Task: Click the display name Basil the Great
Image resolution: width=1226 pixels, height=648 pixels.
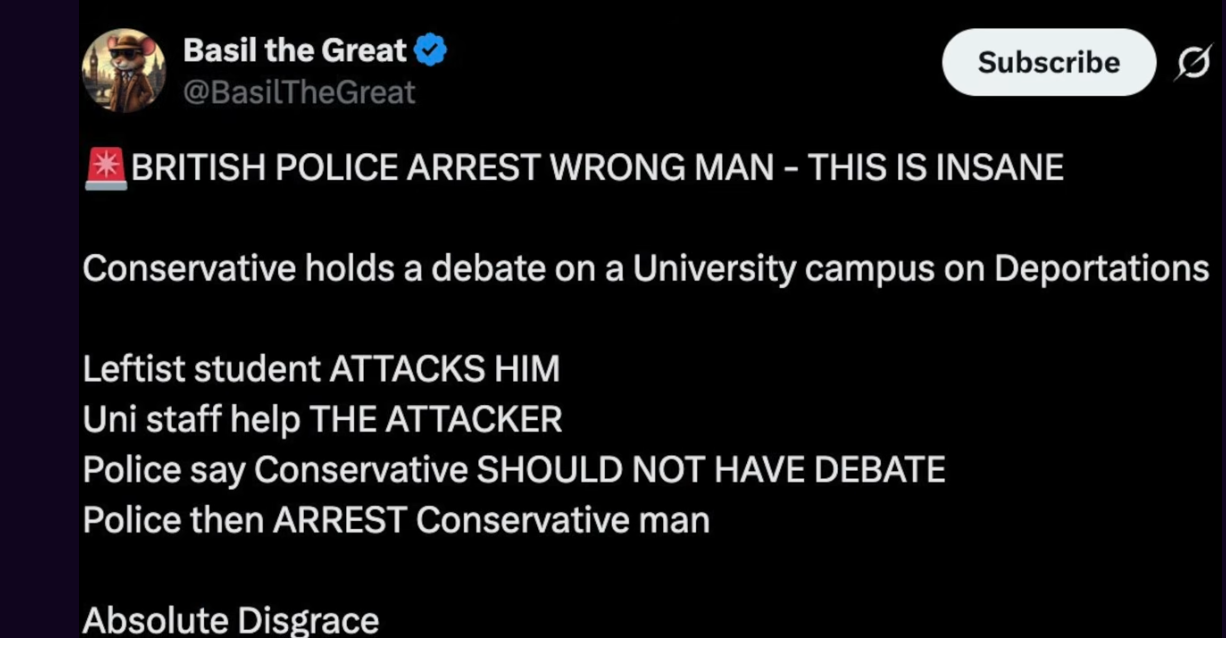Action: click(x=295, y=47)
